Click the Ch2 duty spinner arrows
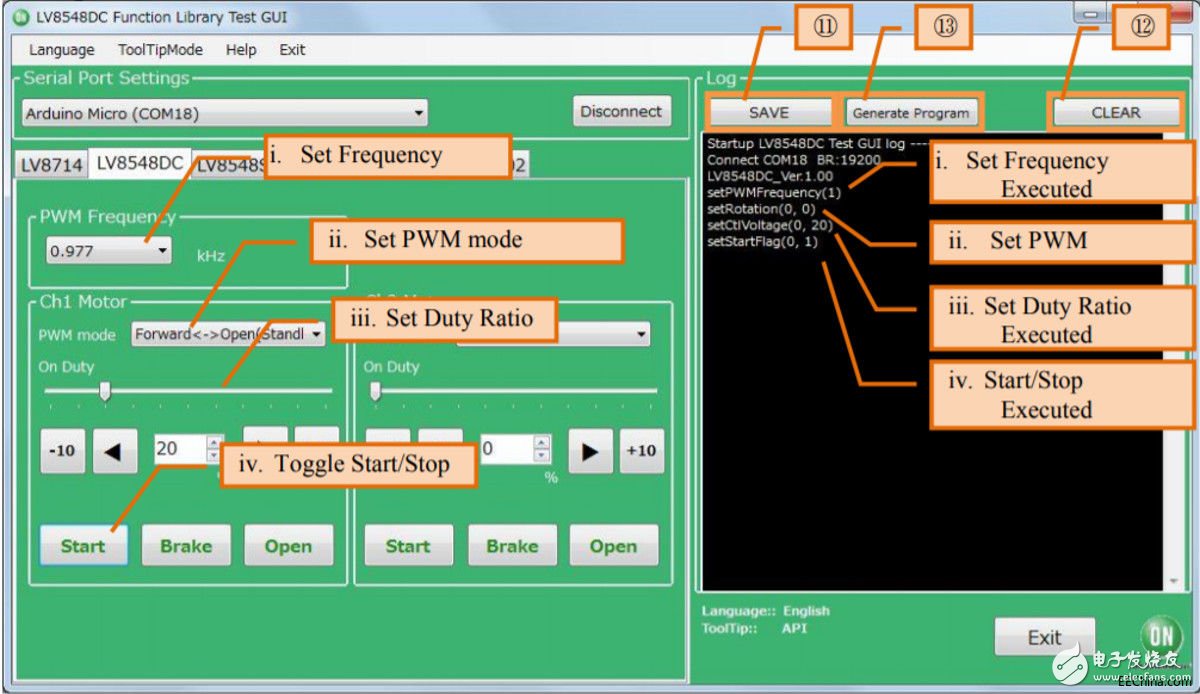This screenshot has height=694, width=1200. pyautogui.click(x=541, y=449)
